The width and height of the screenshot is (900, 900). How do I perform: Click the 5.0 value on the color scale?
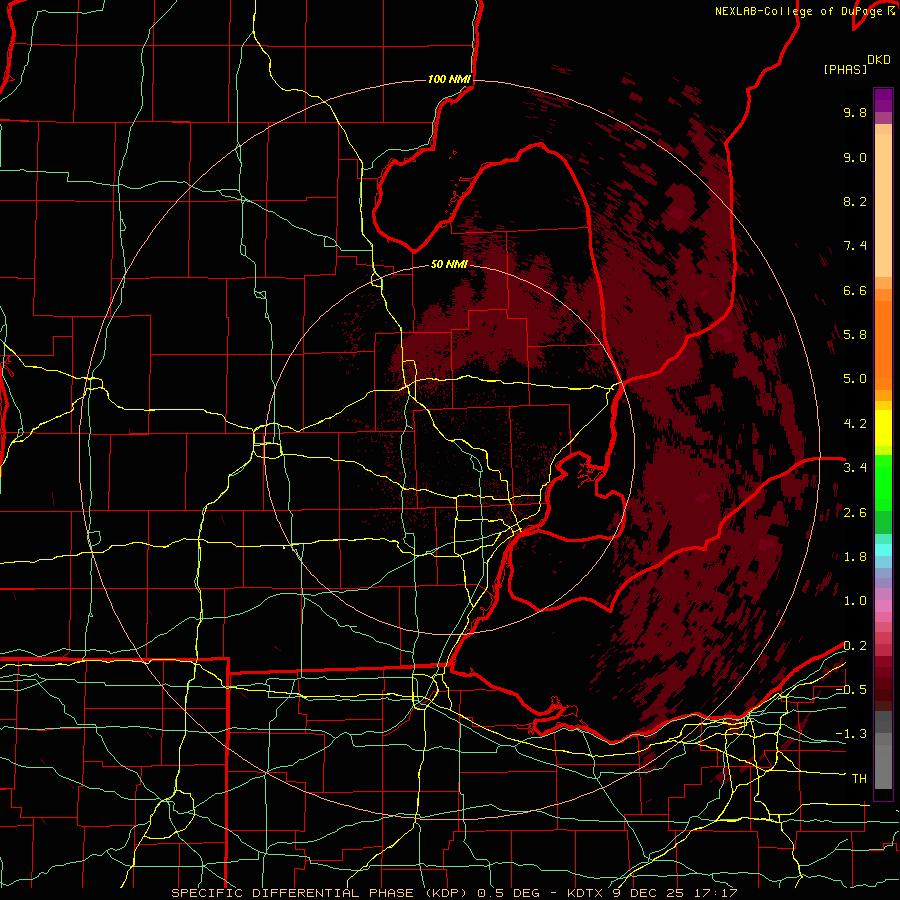[855, 379]
